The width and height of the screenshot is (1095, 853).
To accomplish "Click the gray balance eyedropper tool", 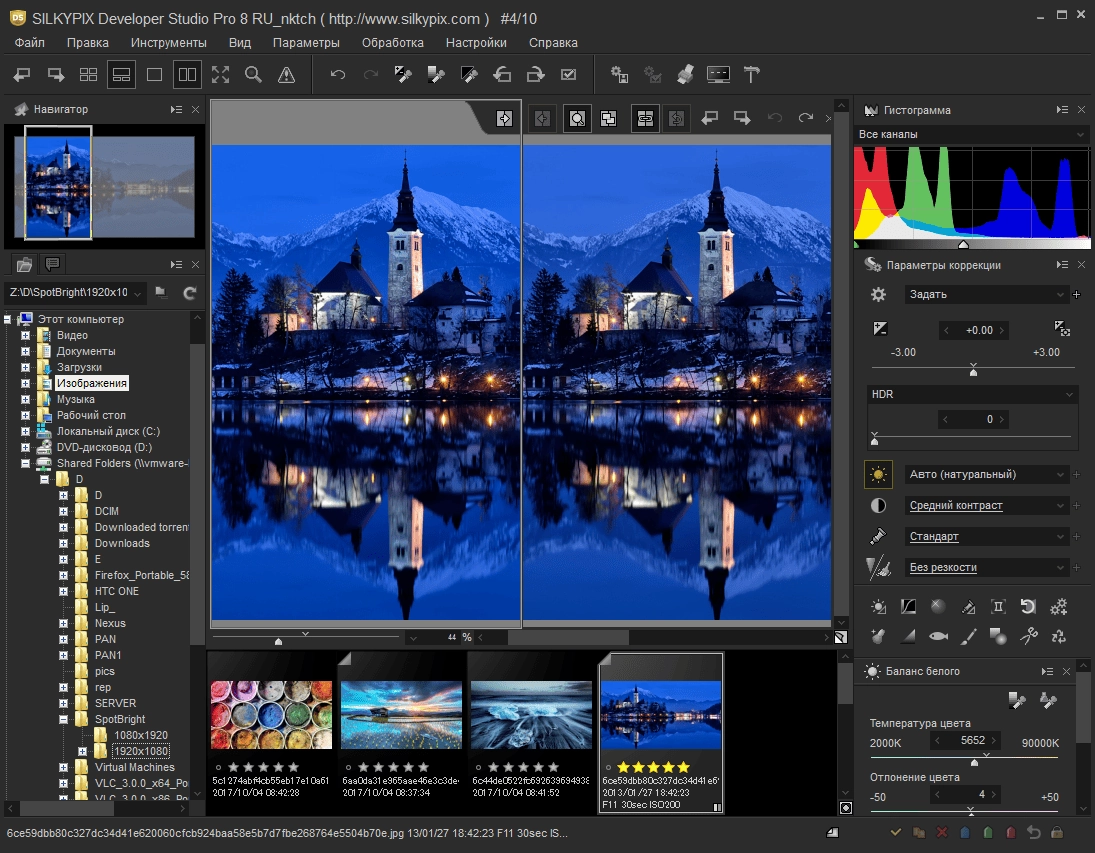I will (x=436, y=75).
